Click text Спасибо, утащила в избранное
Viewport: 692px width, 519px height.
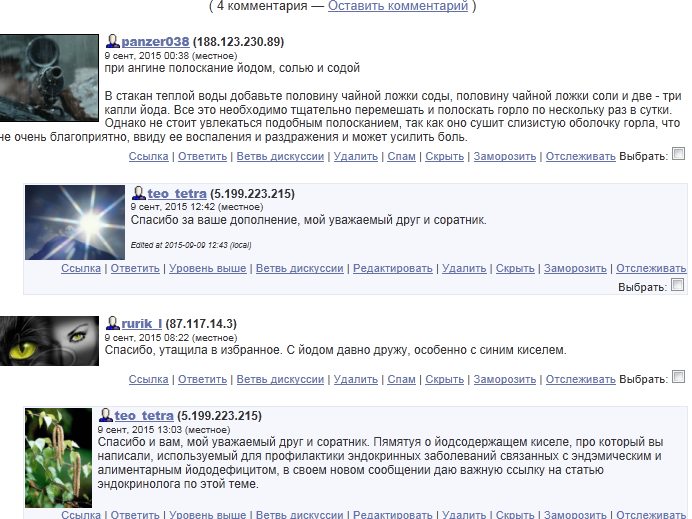pos(194,350)
